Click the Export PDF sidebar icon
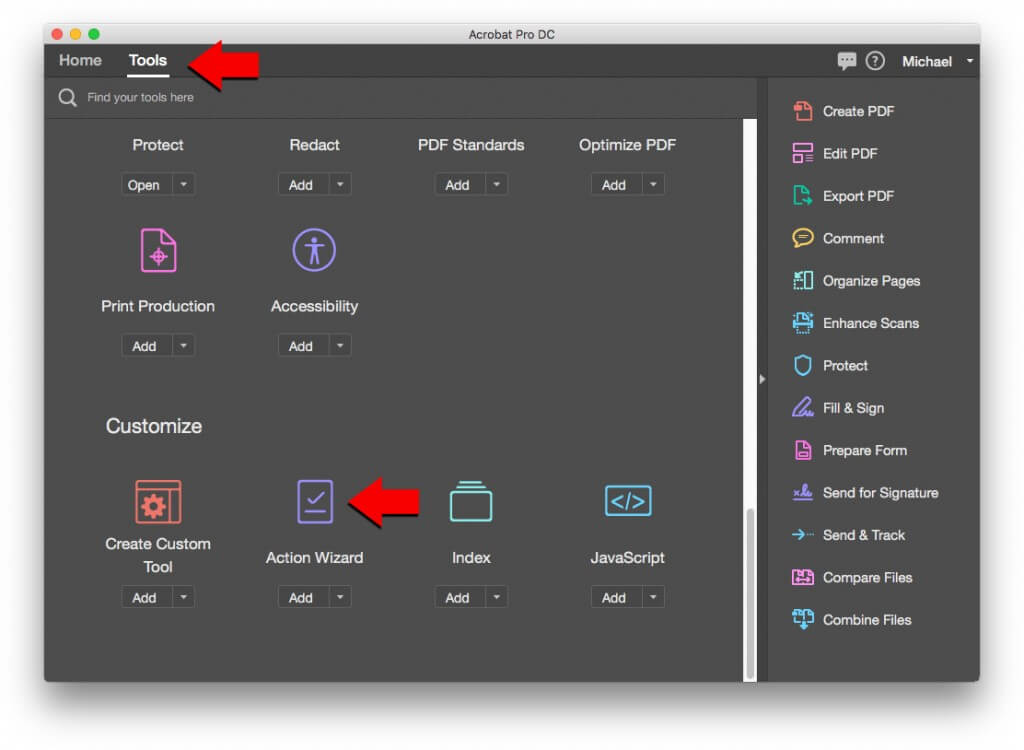Viewport: 1024px width, 750px height. pos(803,196)
